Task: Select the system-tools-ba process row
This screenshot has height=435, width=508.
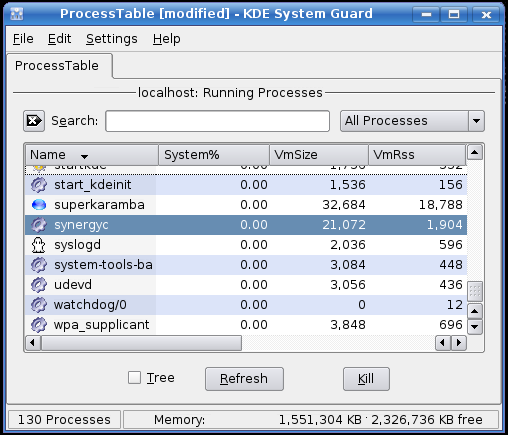Action: (x=246, y=265)
